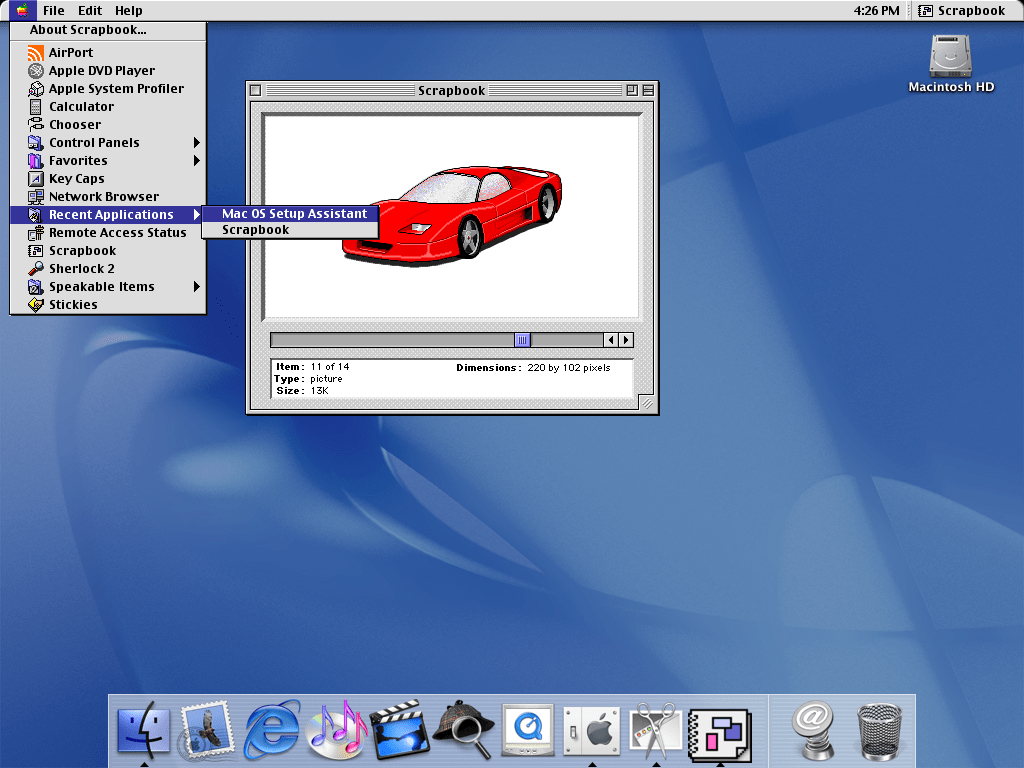The image size is (1024, 768).
Task: Select Mac OS Setup Assistant entry
Action: pyautogui.click(x=294, y=214)
